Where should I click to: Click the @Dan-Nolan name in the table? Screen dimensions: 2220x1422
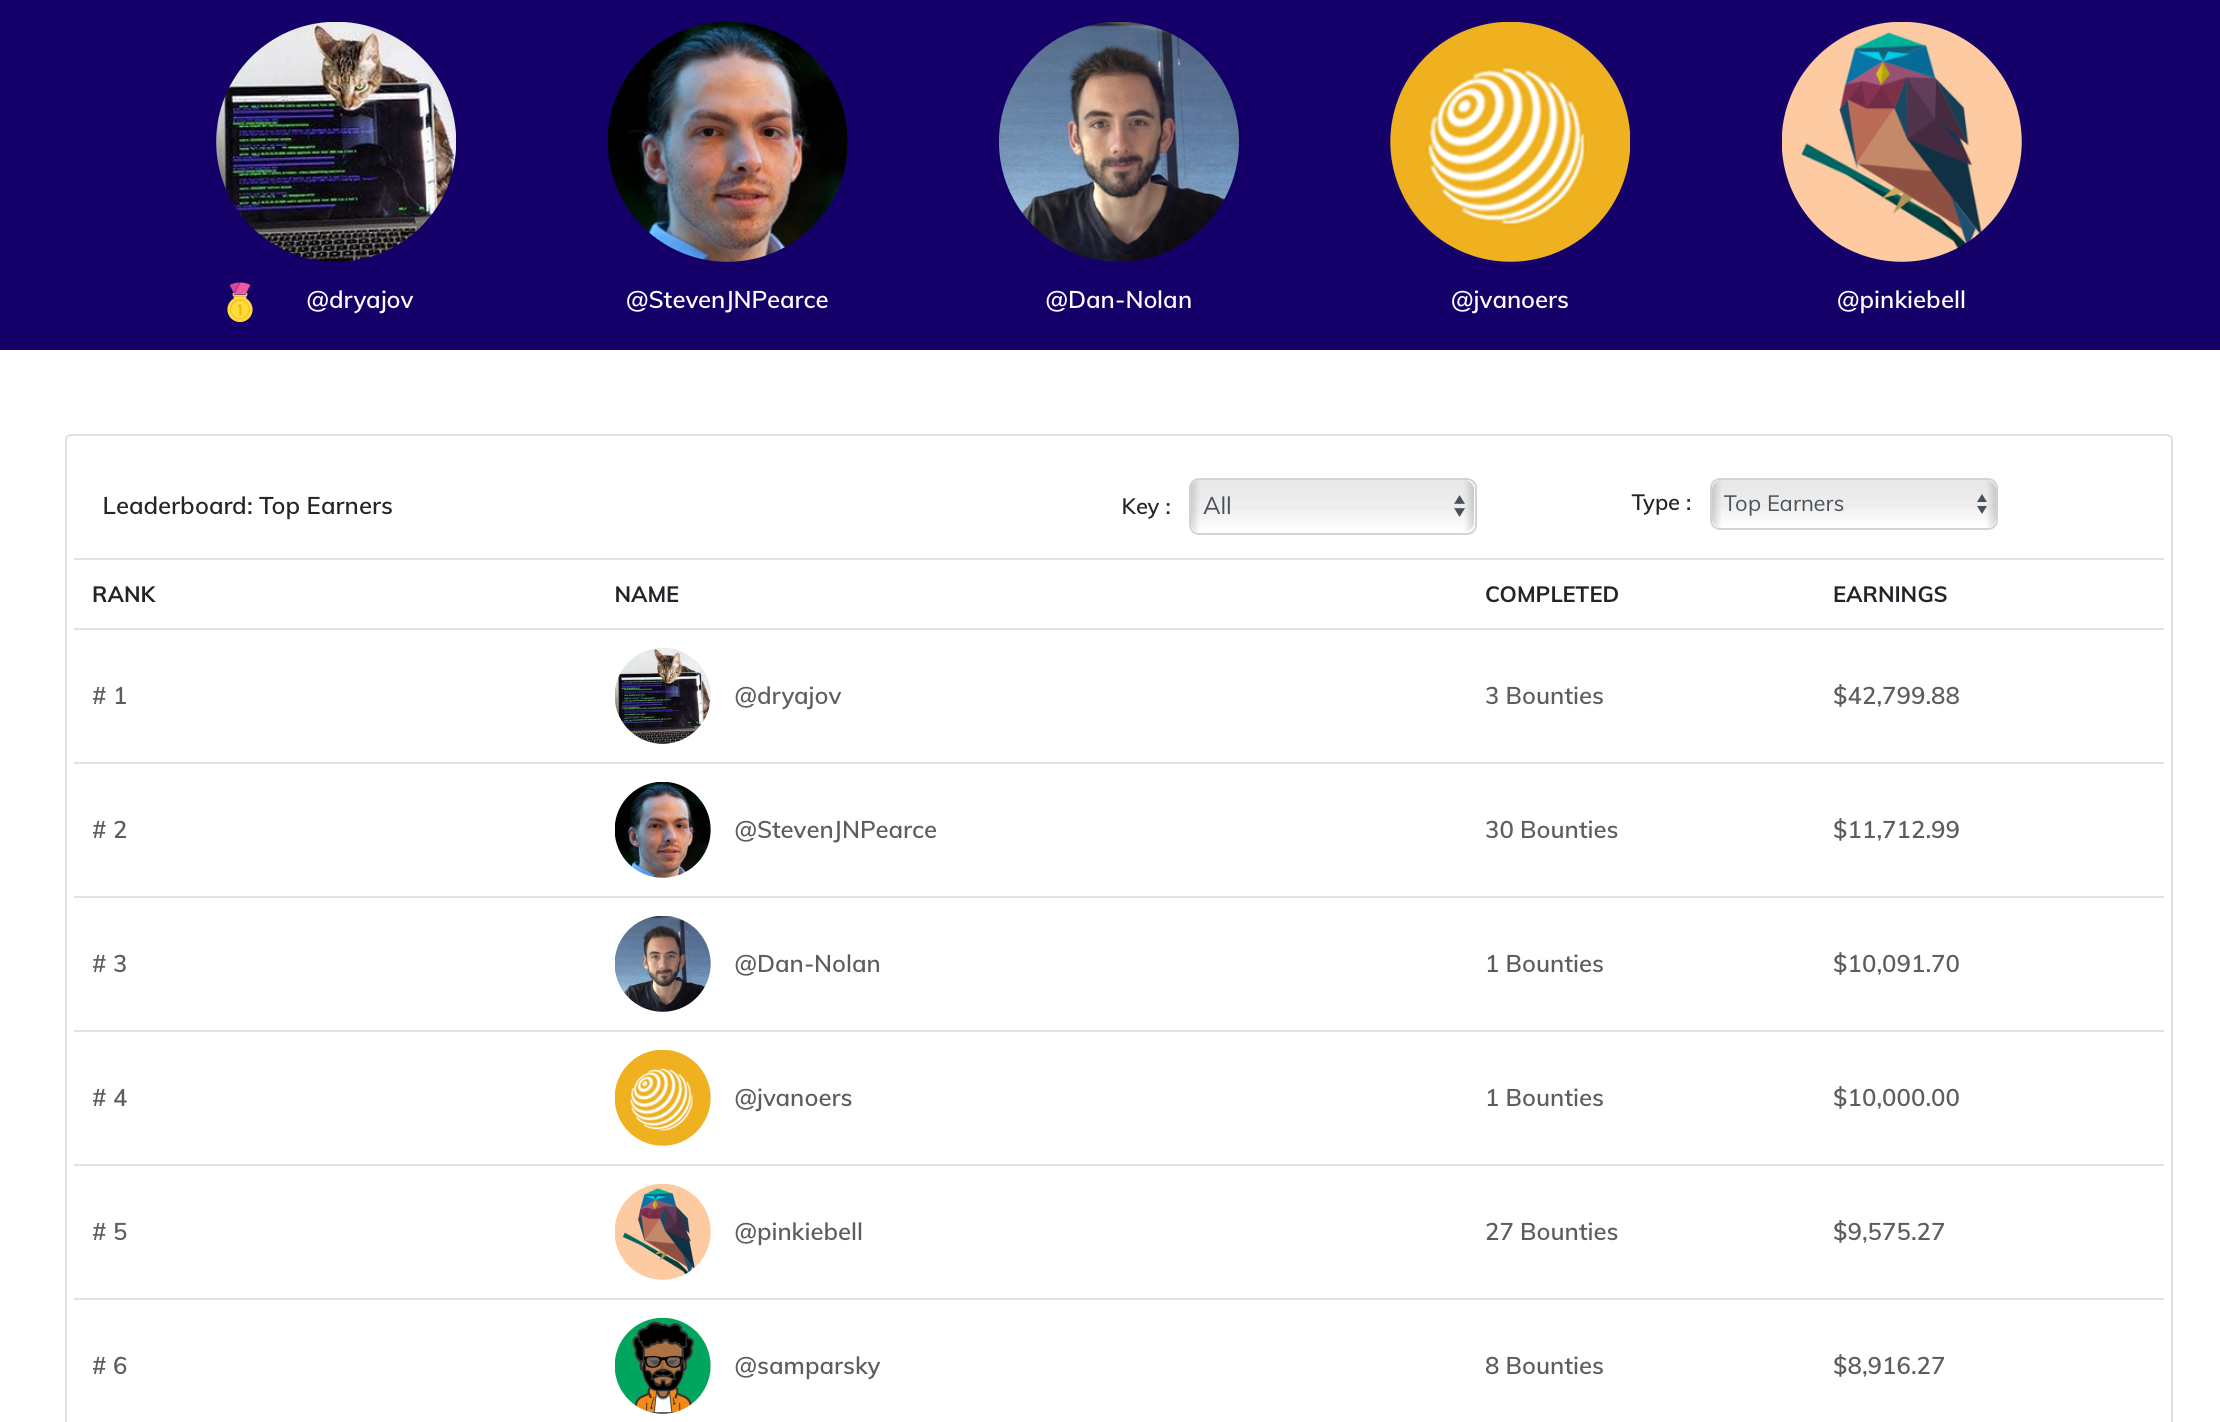[807, 964]
